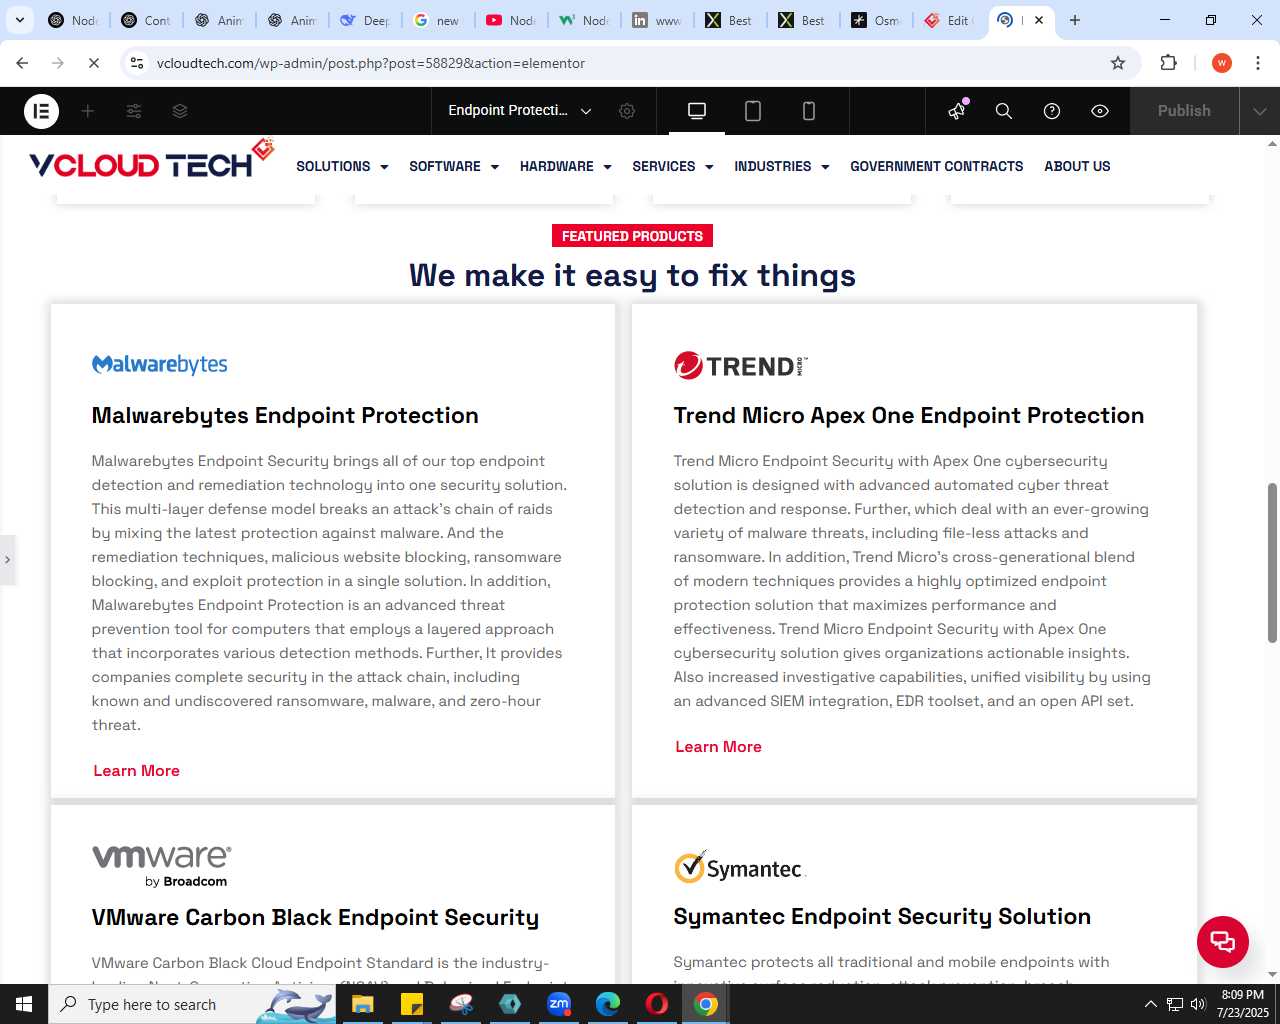
Task: Click the Publish button
Action: [1184, 111]
